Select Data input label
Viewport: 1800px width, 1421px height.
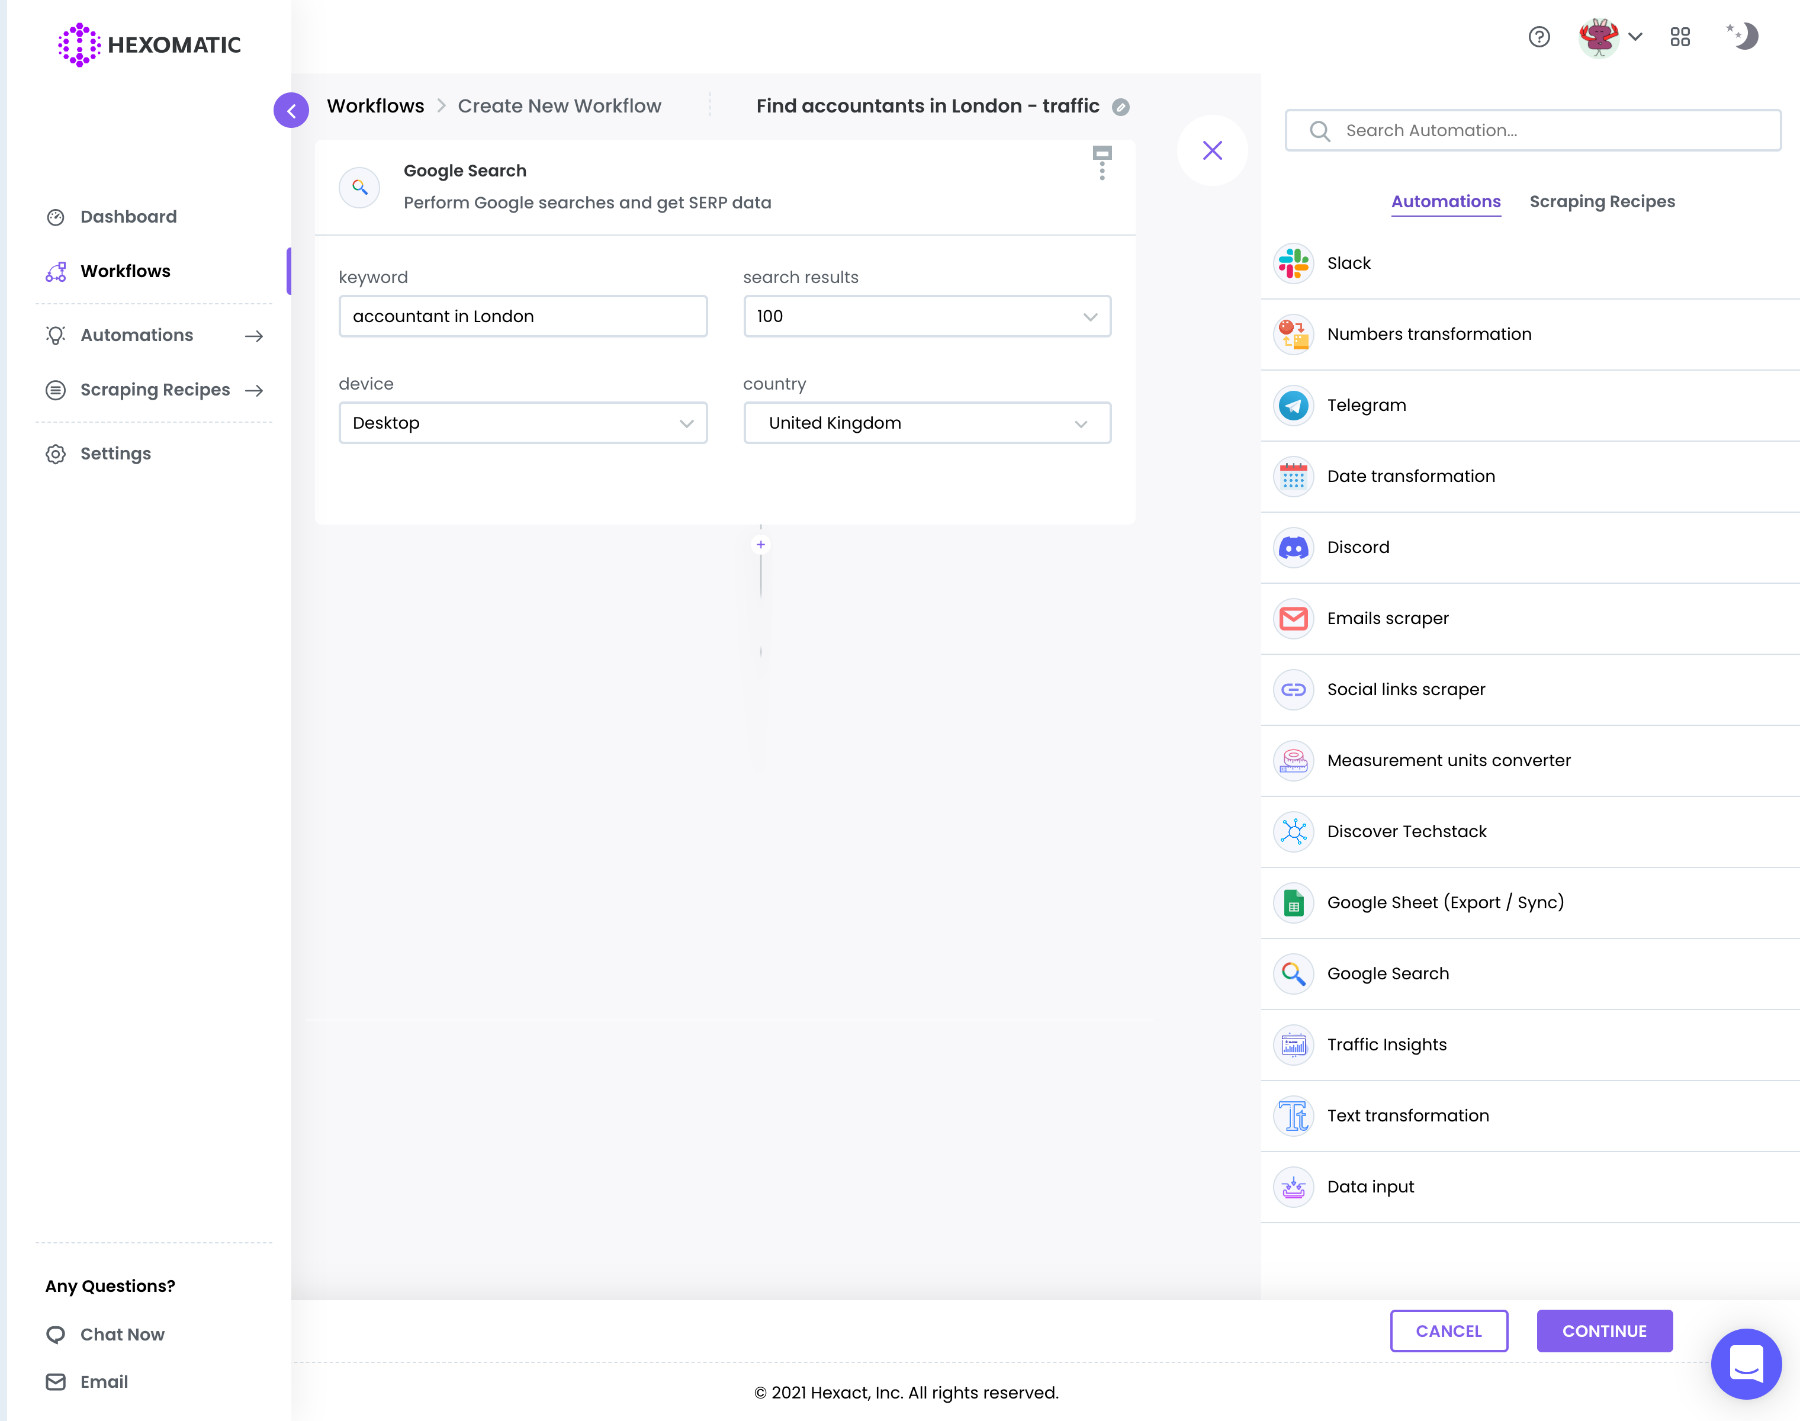click(1371, 1186)
